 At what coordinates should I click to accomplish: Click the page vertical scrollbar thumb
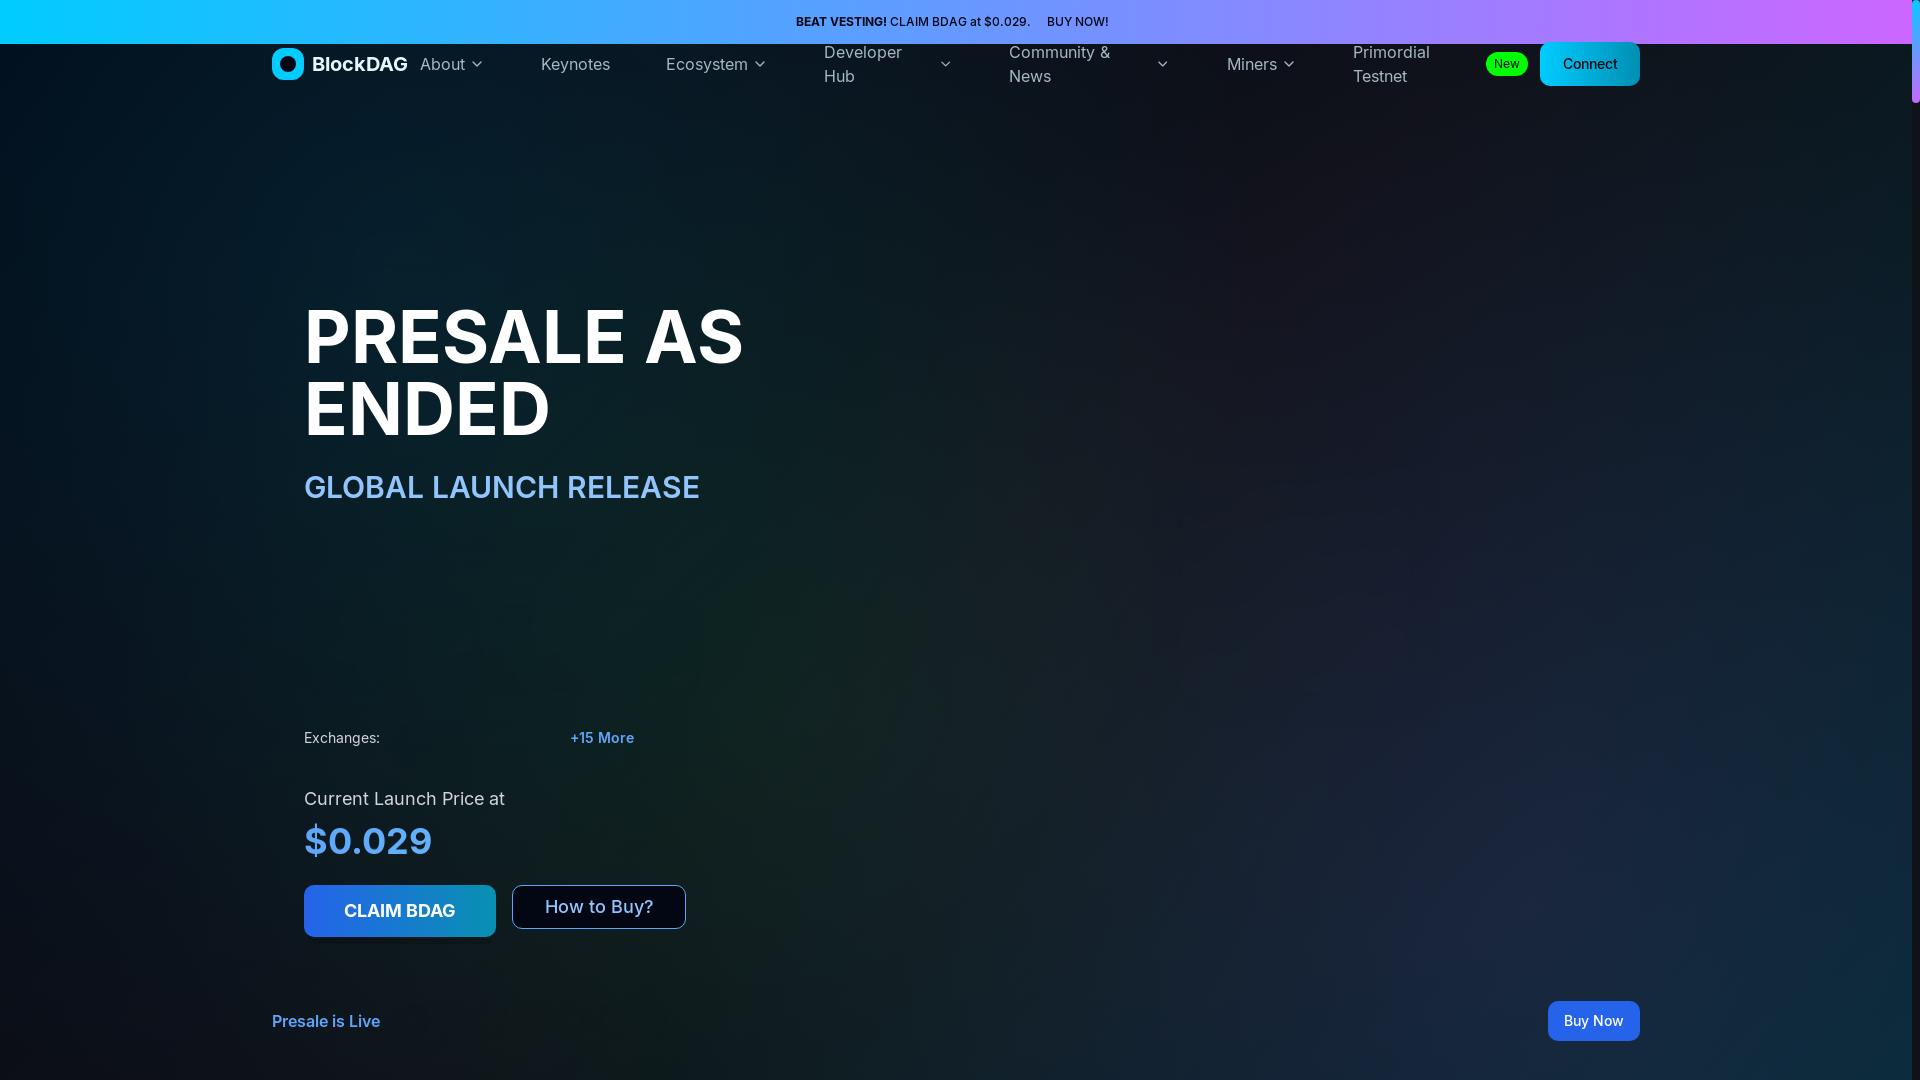pyautogui.click(x=1915, y=52)
